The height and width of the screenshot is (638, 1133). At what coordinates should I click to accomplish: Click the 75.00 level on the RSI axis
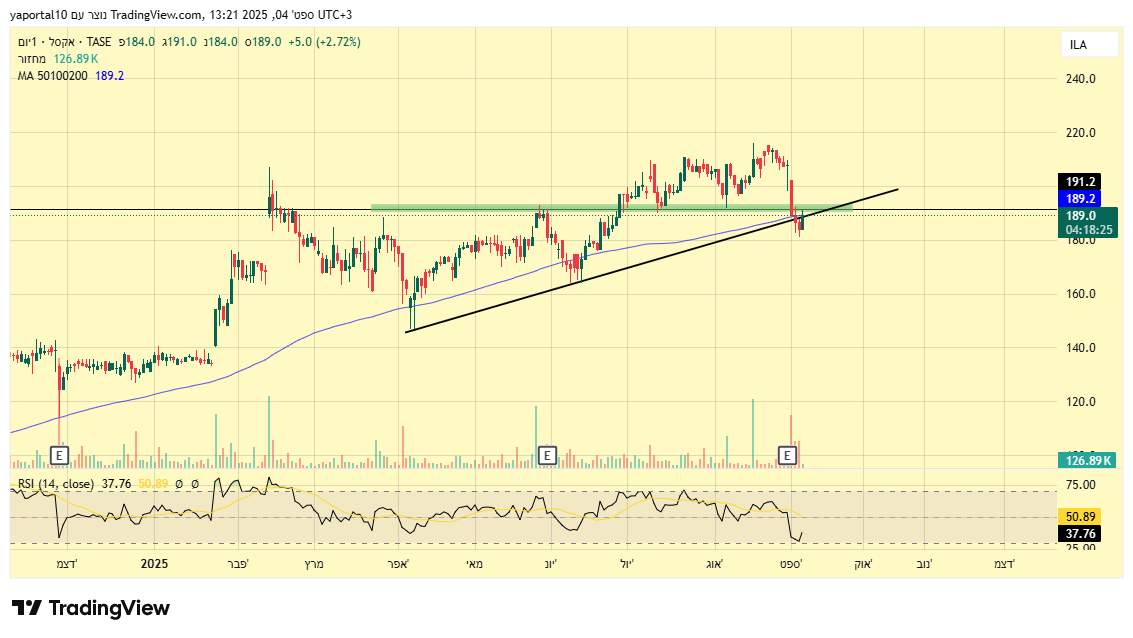1081,485
